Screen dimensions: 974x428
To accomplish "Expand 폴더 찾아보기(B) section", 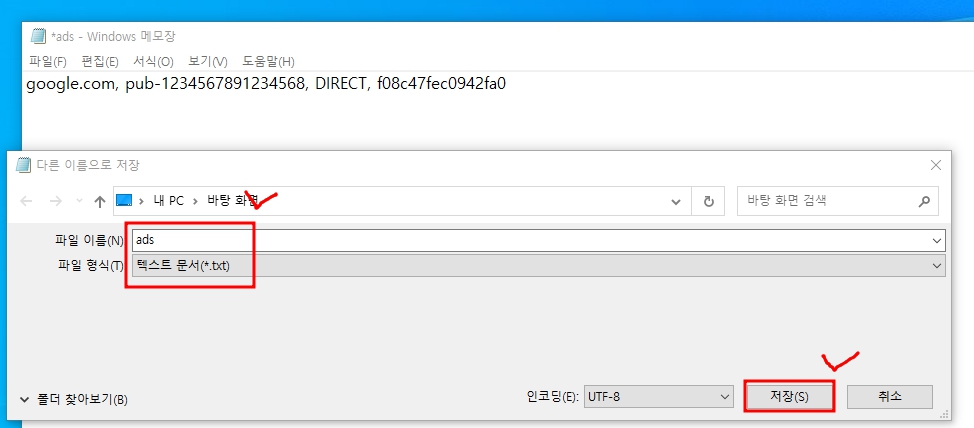I will tap(74, 399).
